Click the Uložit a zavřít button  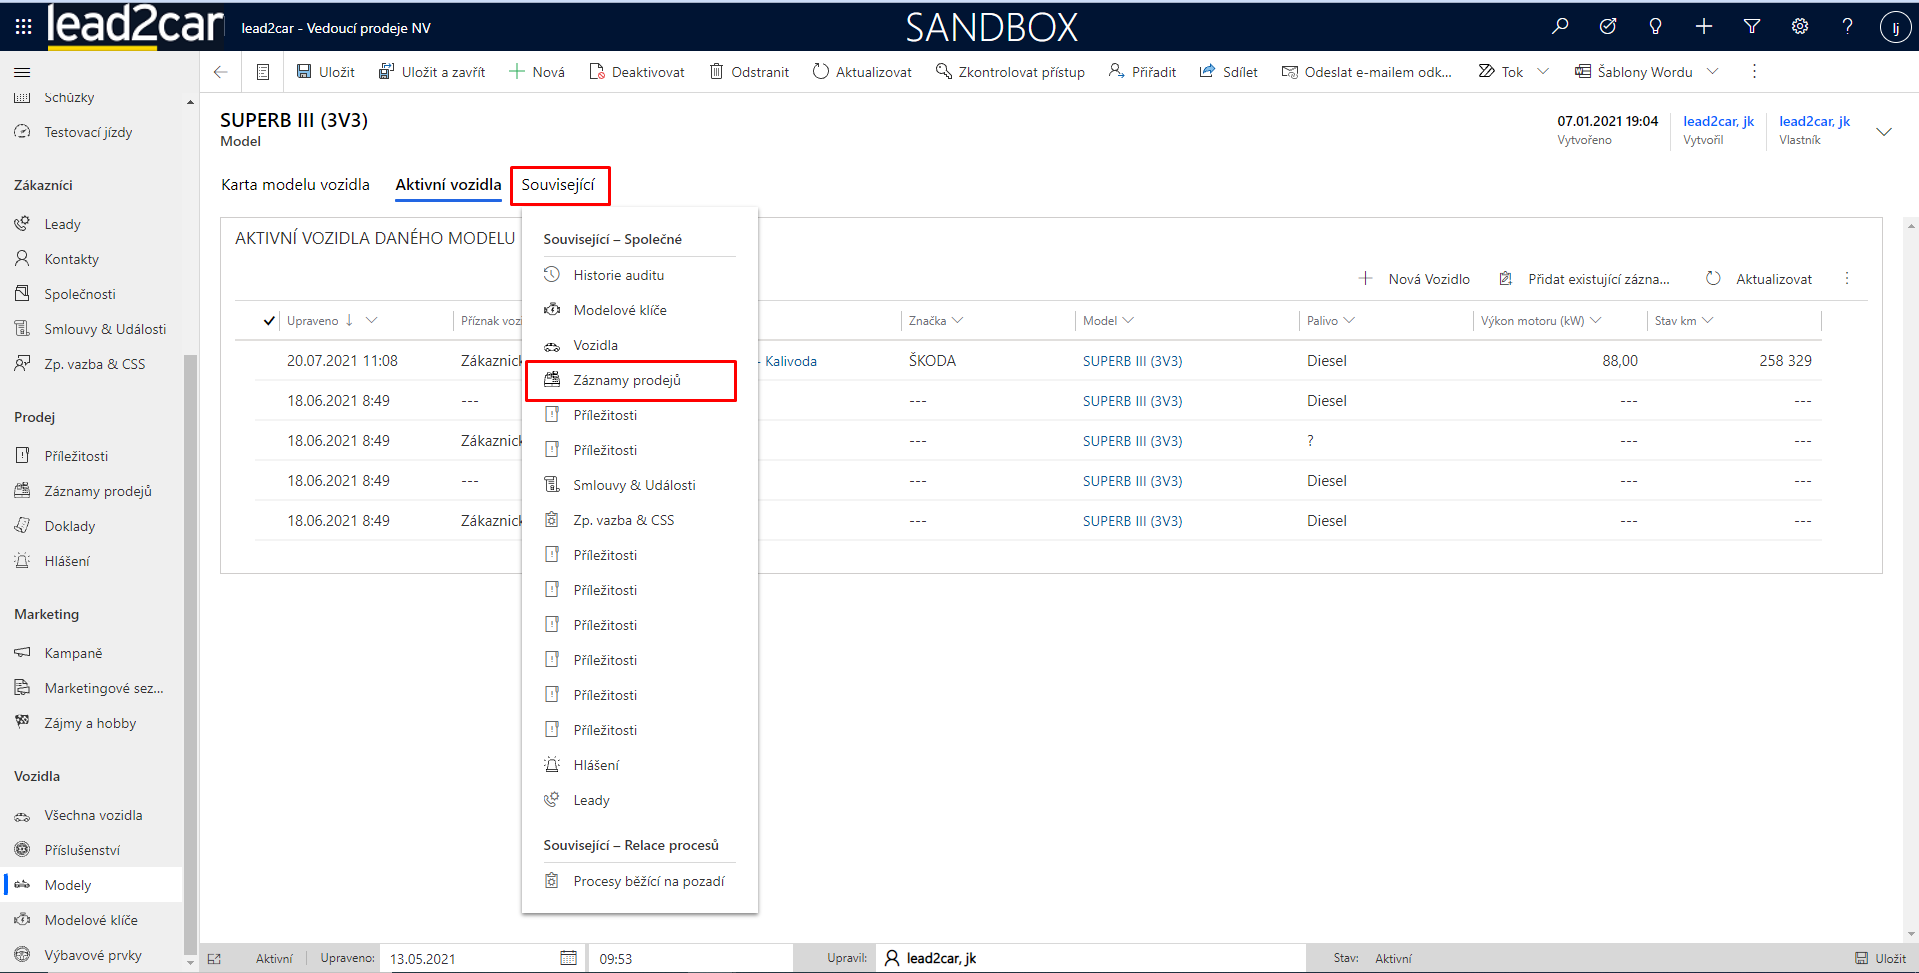click(x=432, y=72)
